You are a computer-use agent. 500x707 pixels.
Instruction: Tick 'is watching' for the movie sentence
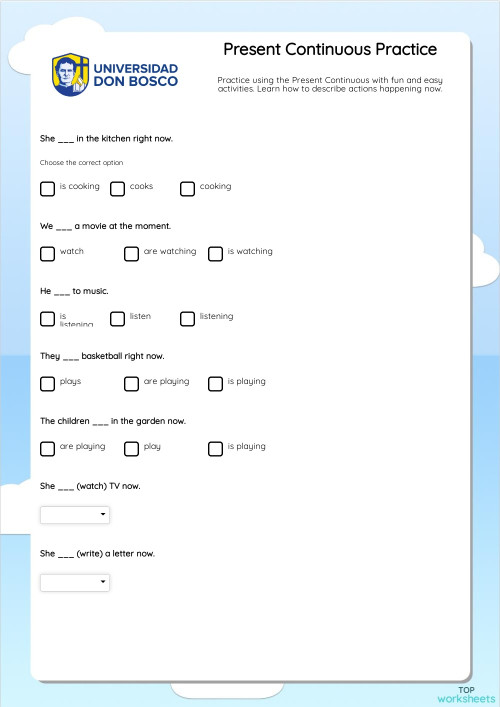[x=215, y=254]
